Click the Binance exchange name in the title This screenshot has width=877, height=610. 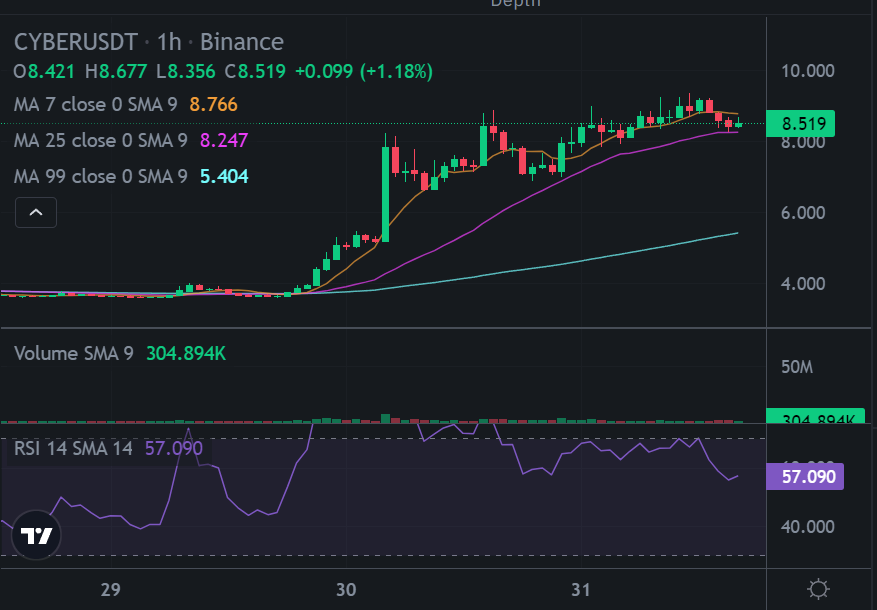242,42
